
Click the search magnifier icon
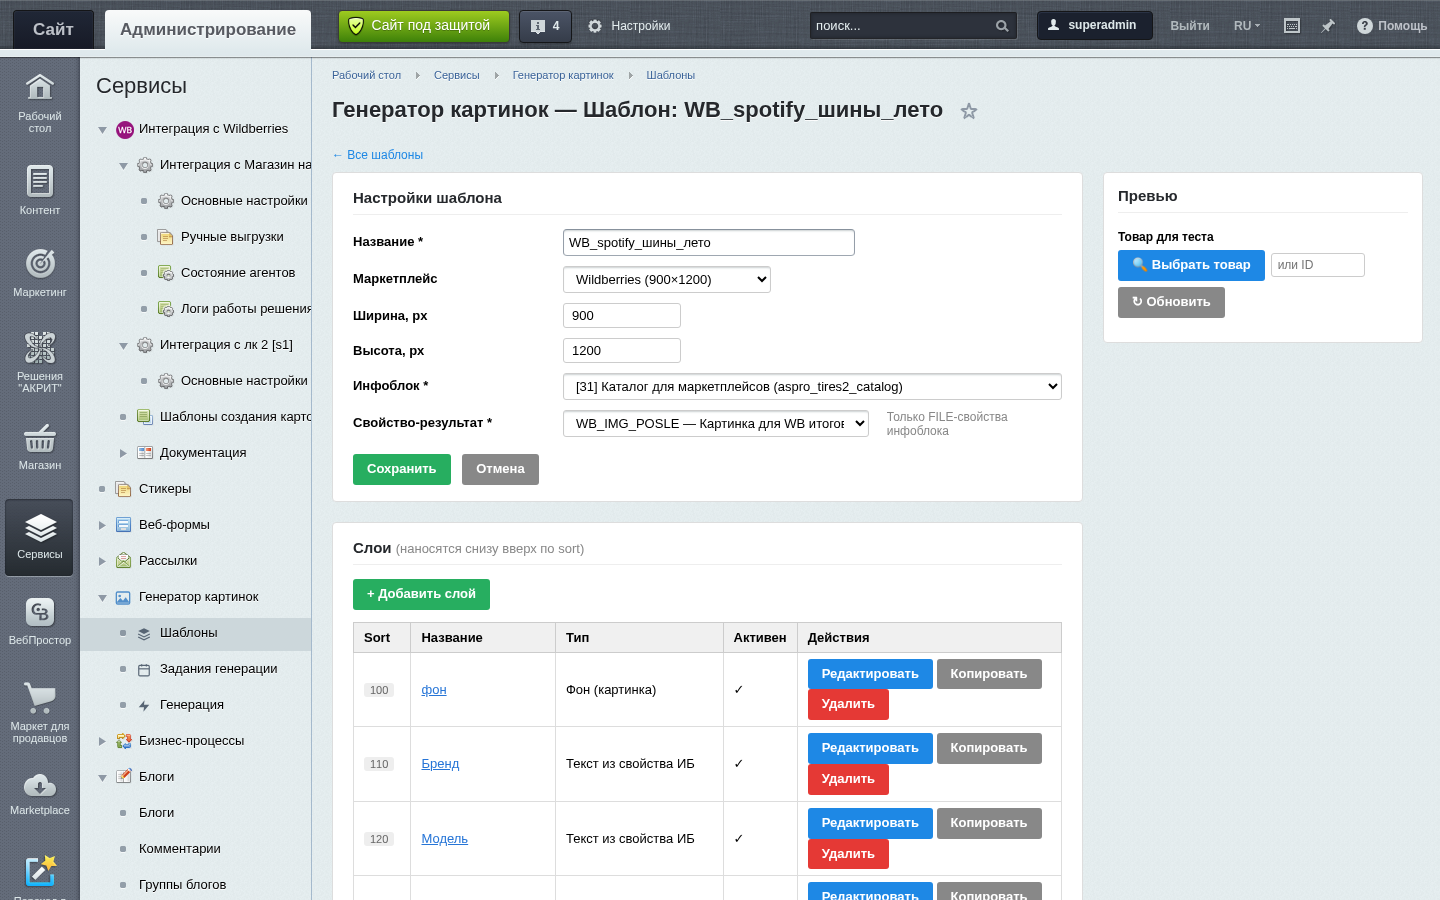(x=1002, y=26)
